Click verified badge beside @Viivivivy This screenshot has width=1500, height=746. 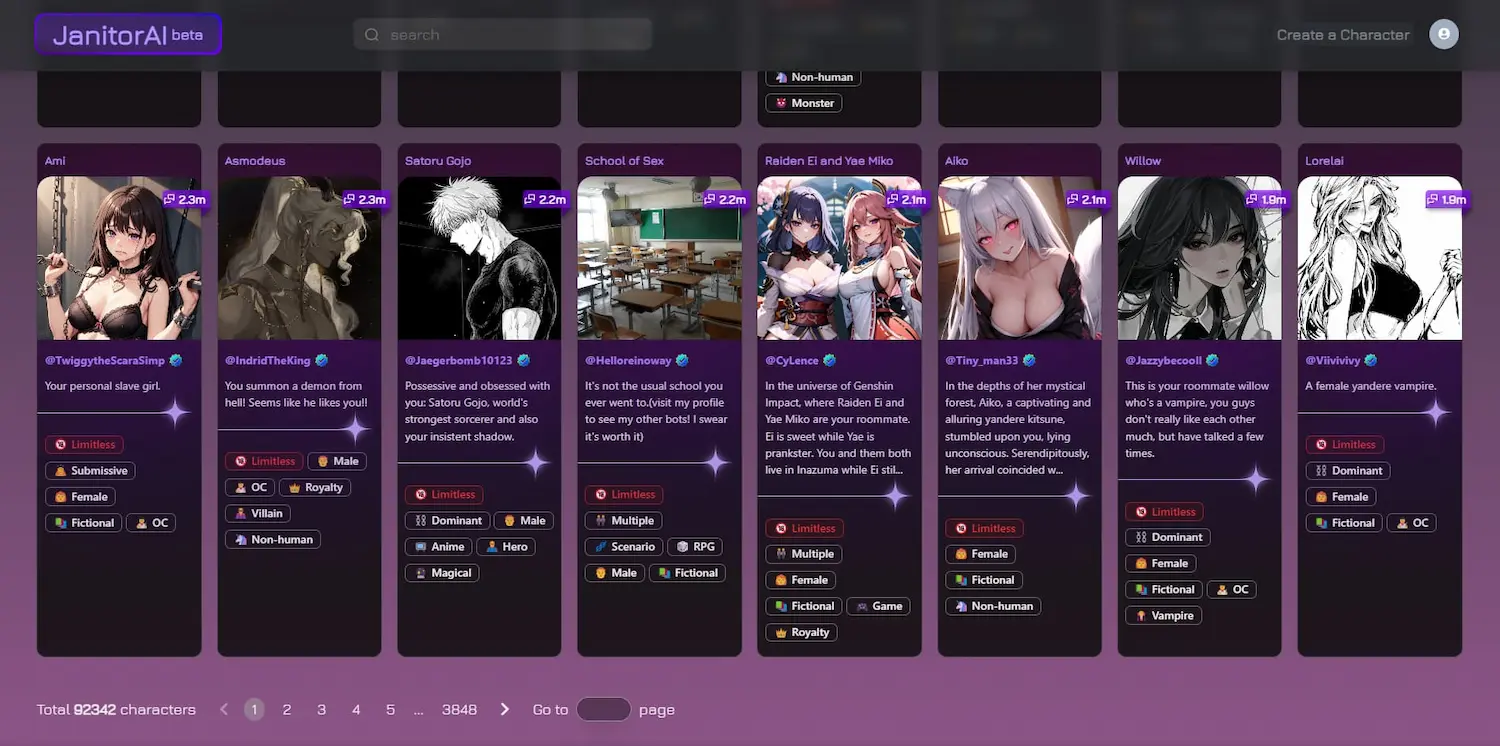click(1371, 360)
